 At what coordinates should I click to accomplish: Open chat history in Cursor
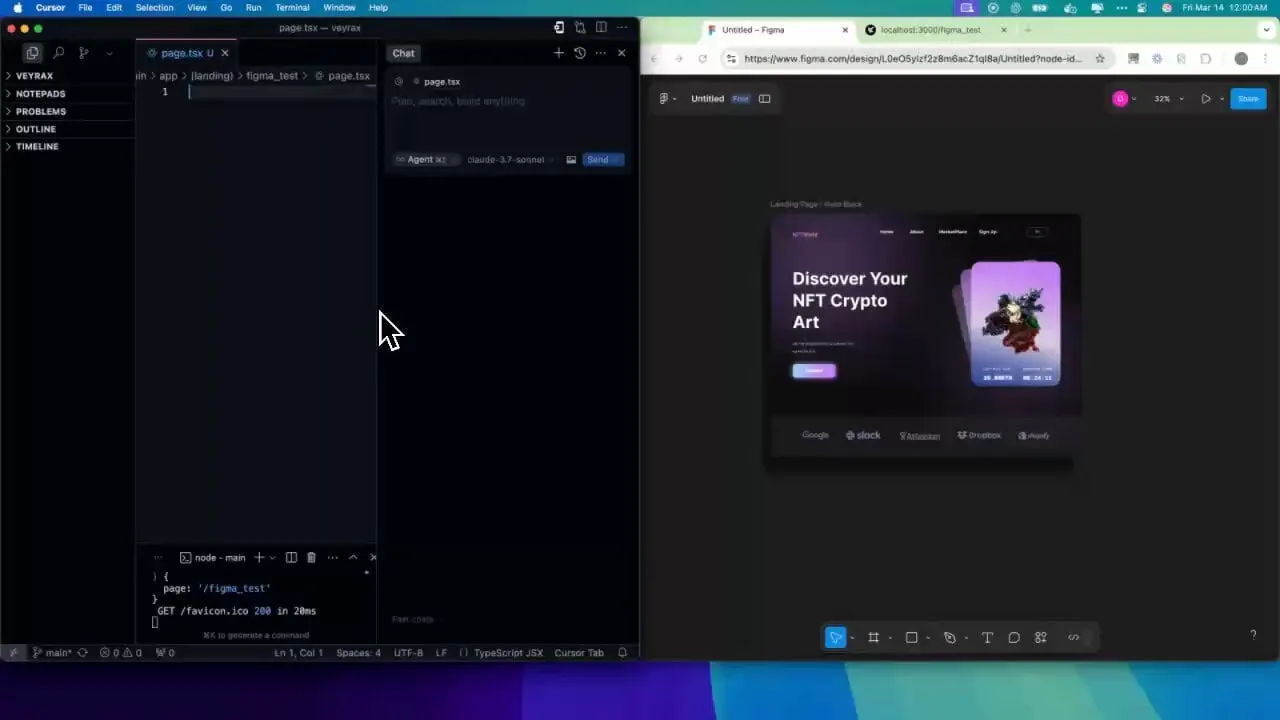[x=580, y=53]
